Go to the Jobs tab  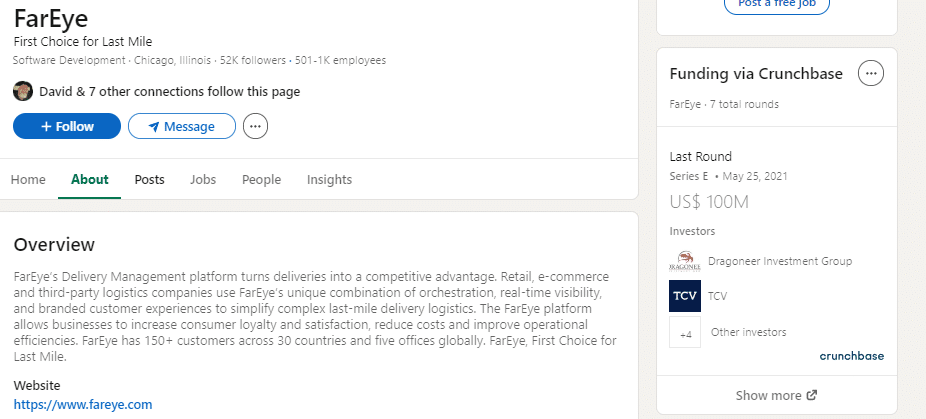203,180
